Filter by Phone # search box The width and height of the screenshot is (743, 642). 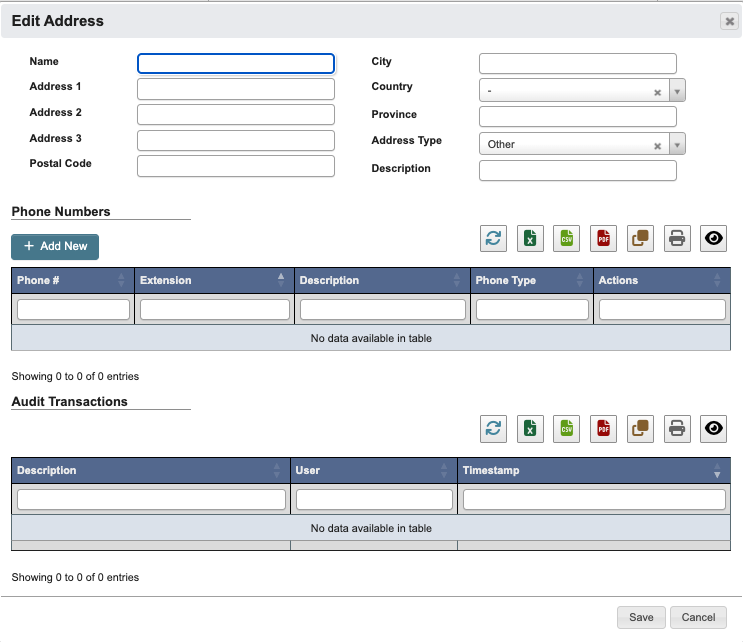(x=73, y=309)
